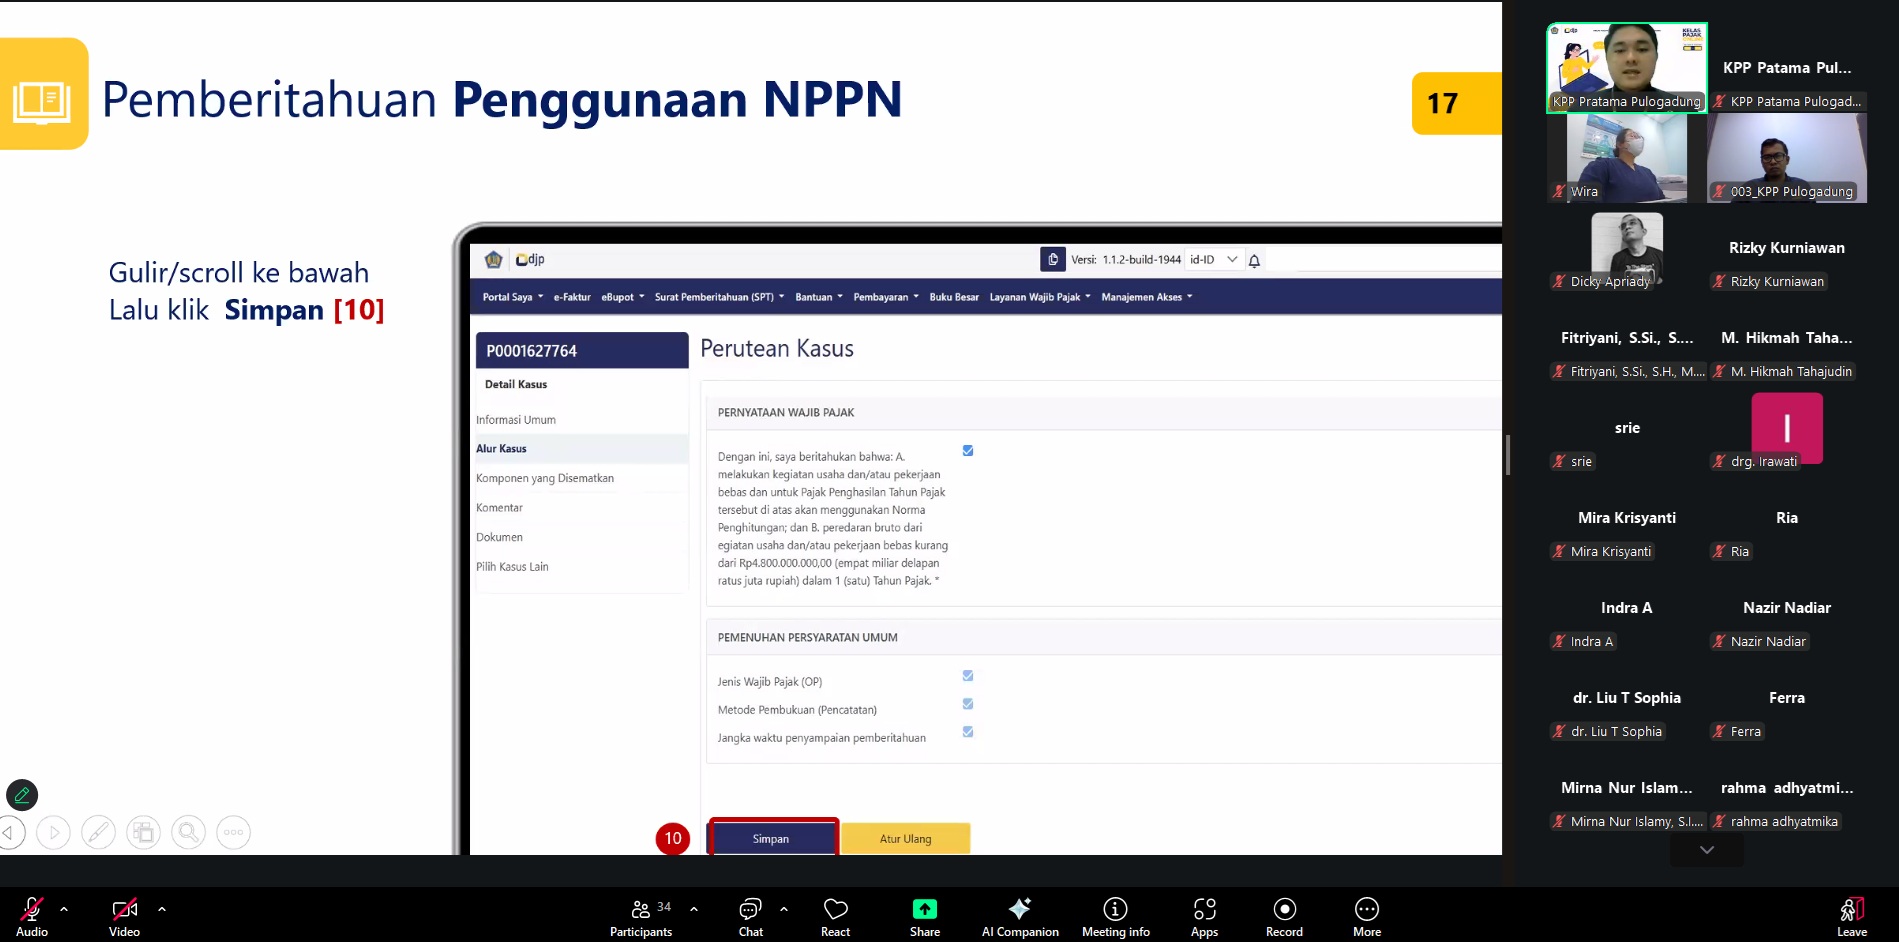Open the ellipsis more-options icon near the slide tools

coord(233,831)
